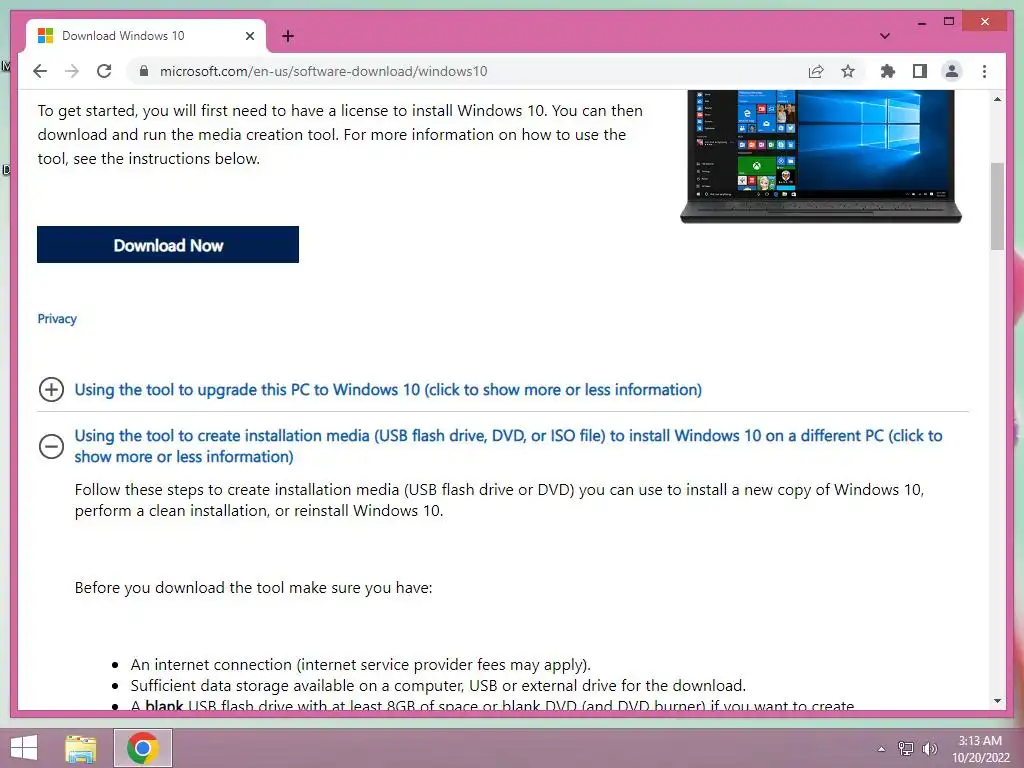Image resolution: width=1024 pixels, height=768 pixels.
Task: Click the forward navigation arrow
Action: click(72, 71)
